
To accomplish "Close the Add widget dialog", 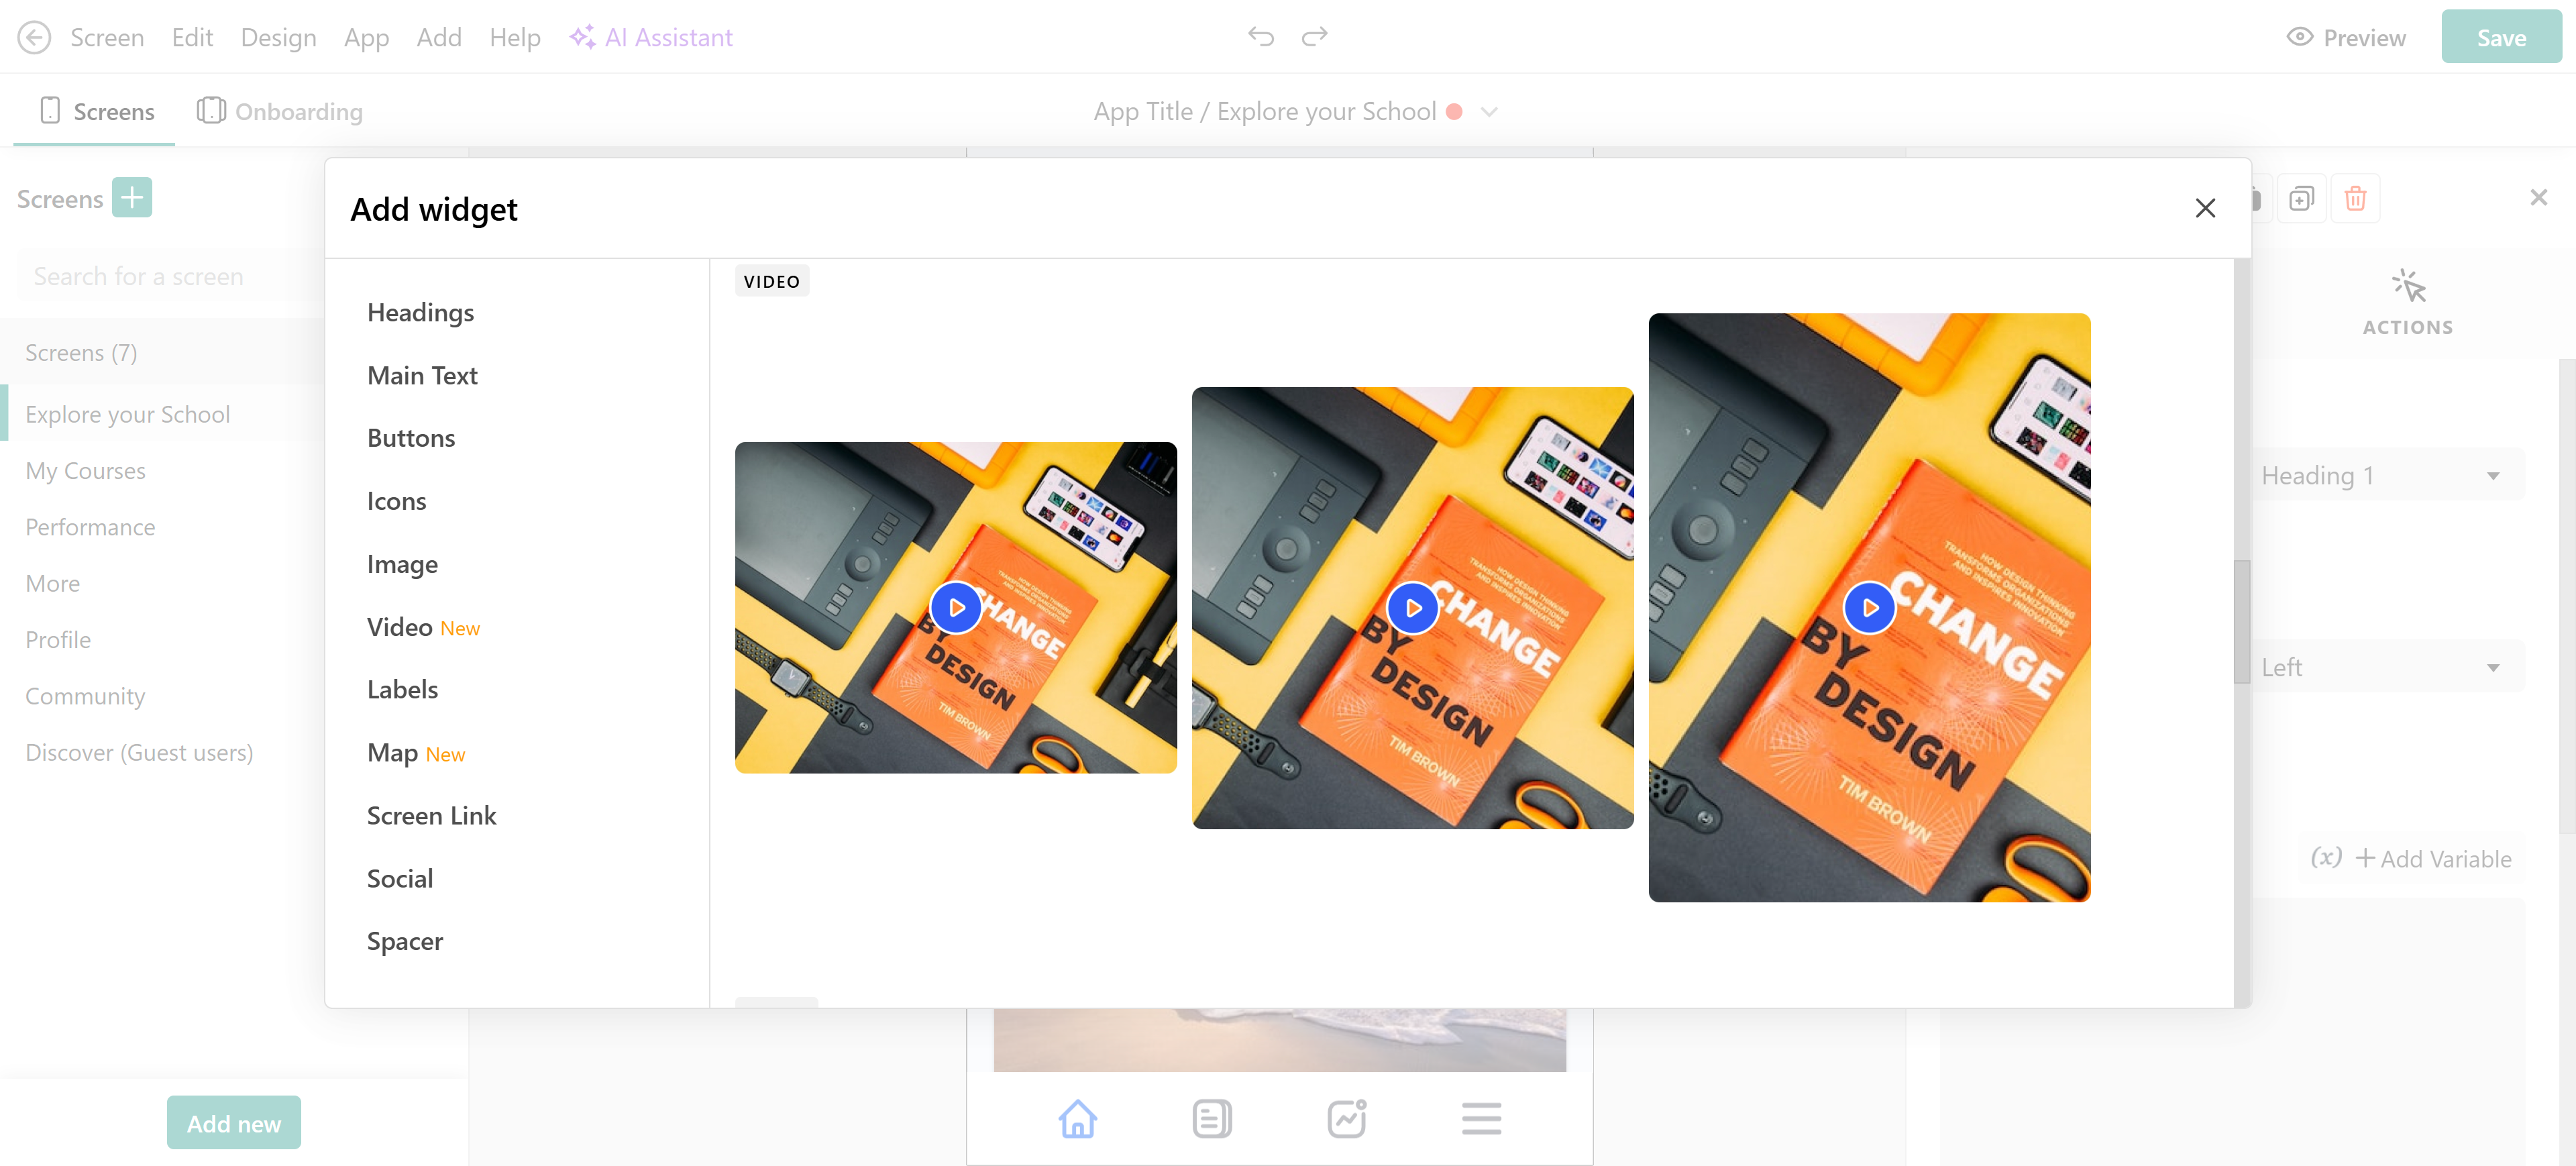I will [2205, 208].
